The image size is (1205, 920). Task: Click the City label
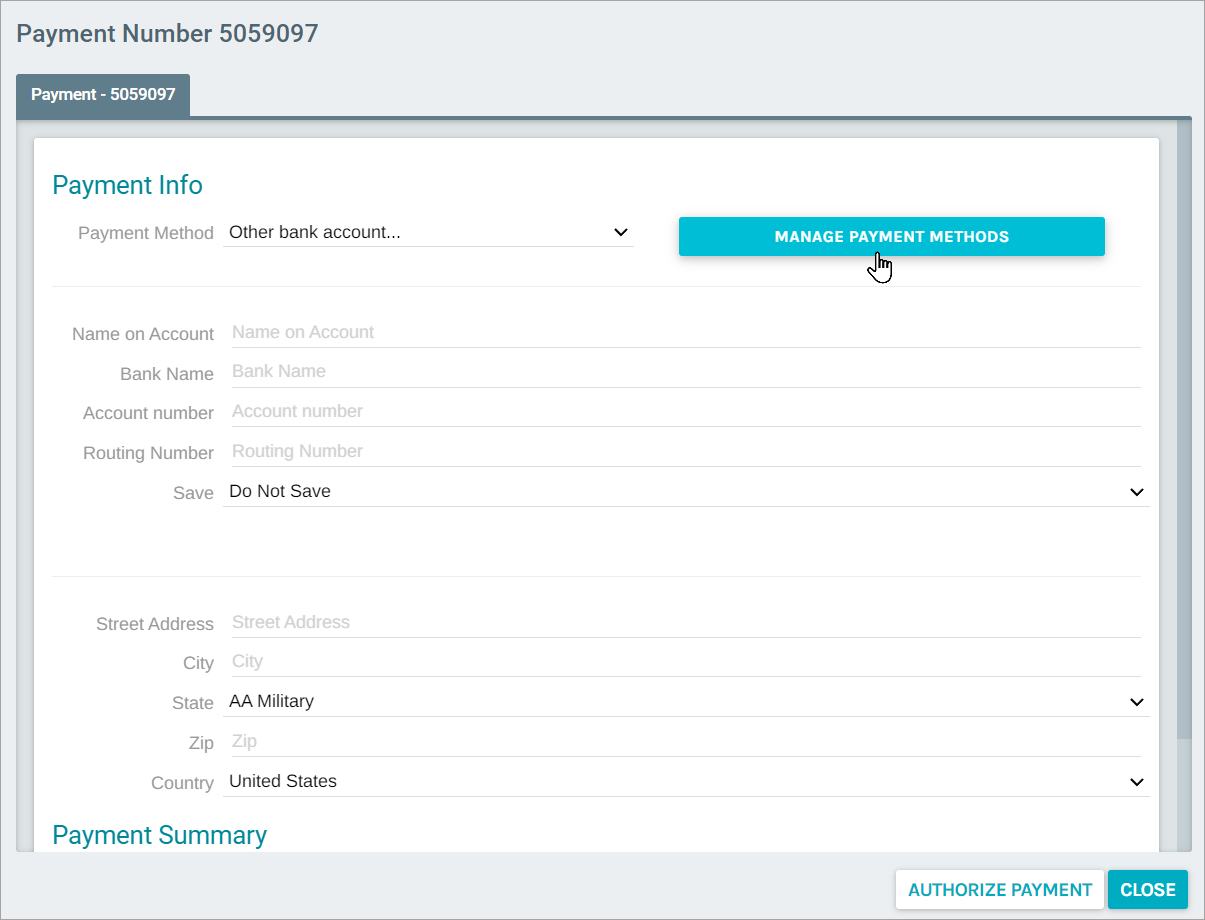coord(198,663)
